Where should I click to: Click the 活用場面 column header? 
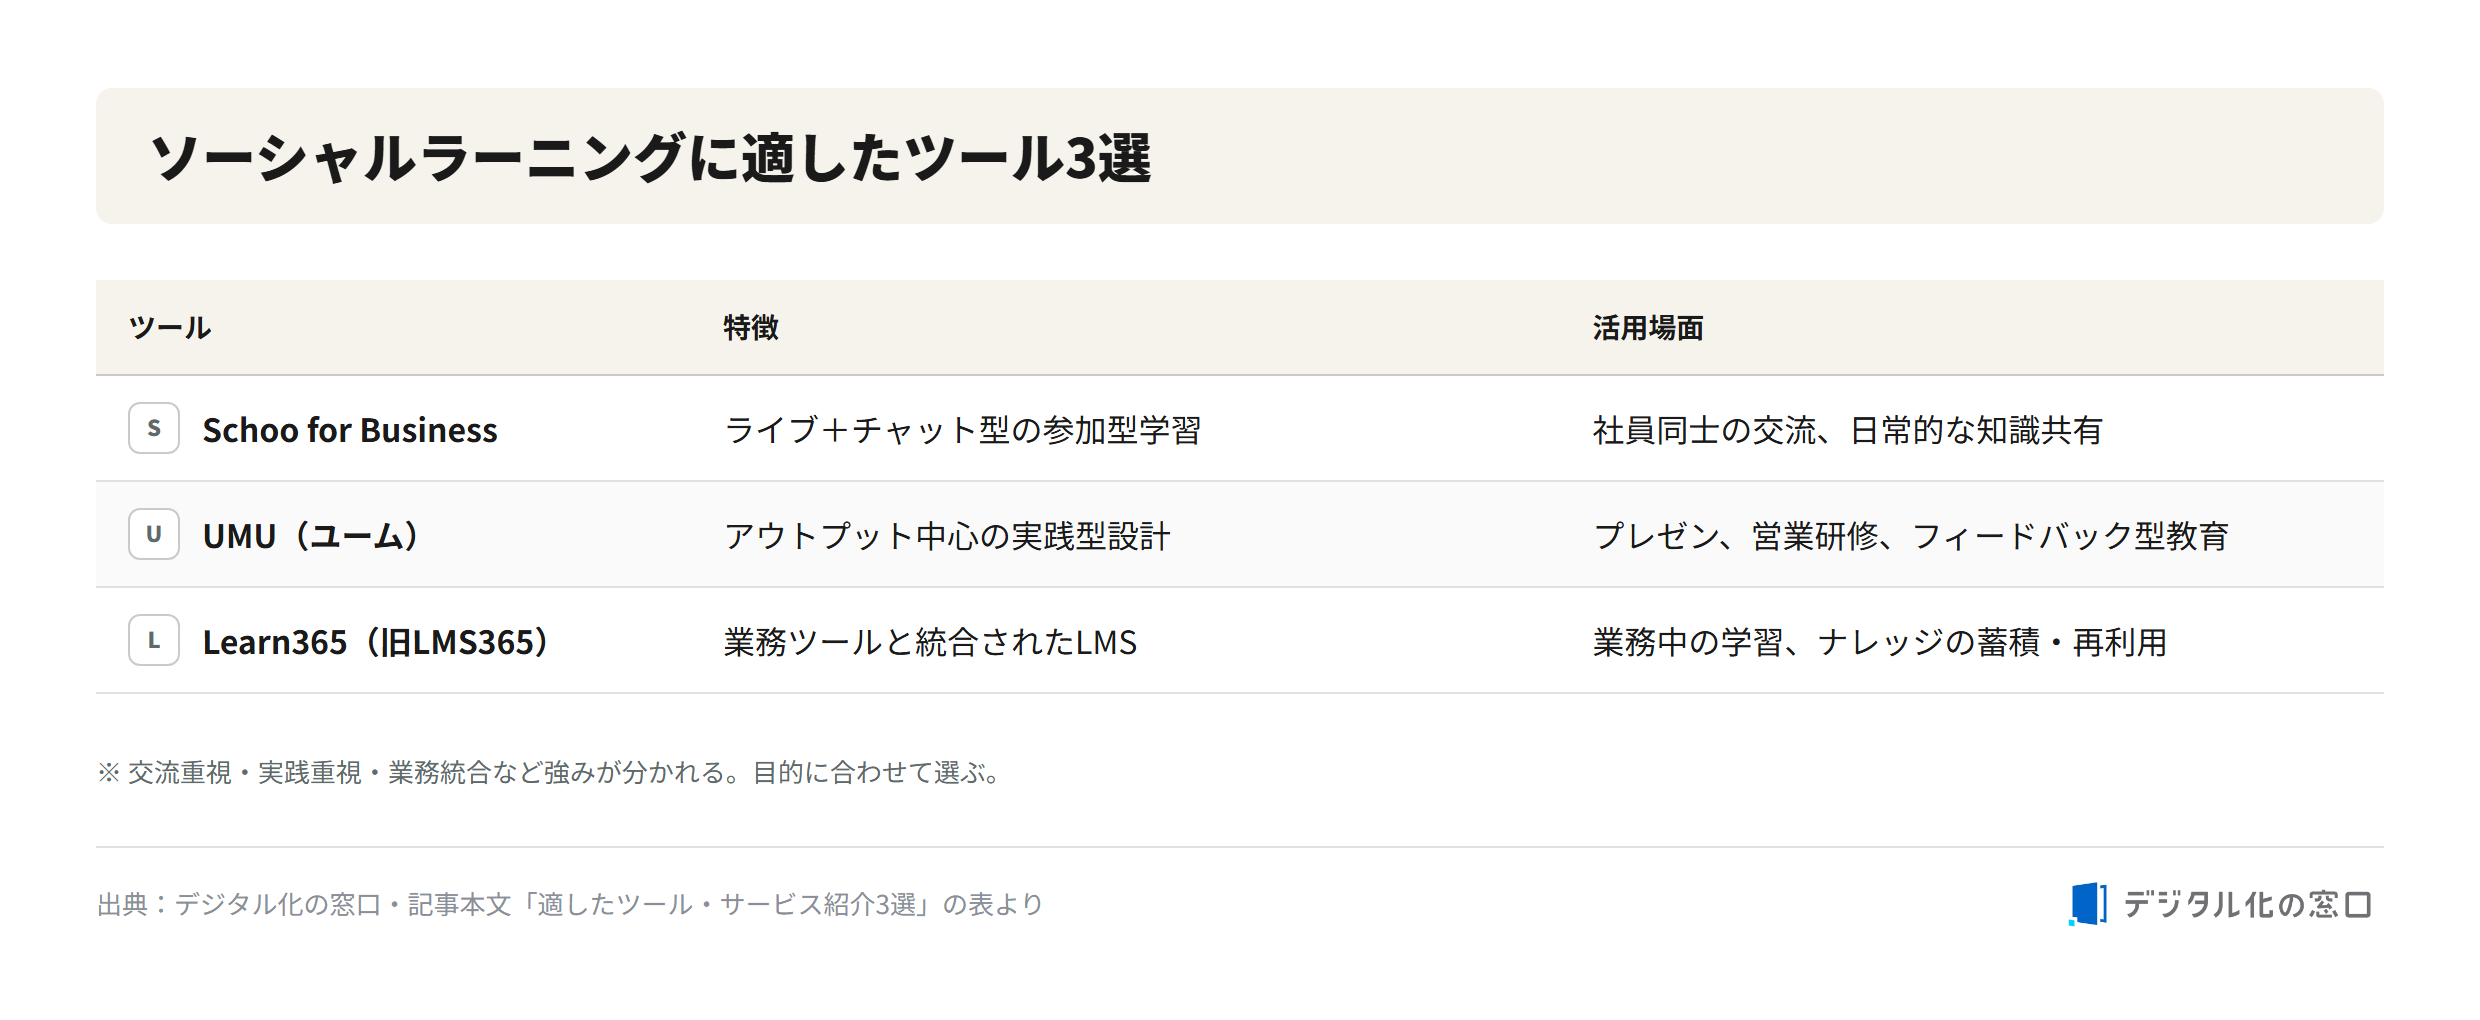(x=1648, y=328)
